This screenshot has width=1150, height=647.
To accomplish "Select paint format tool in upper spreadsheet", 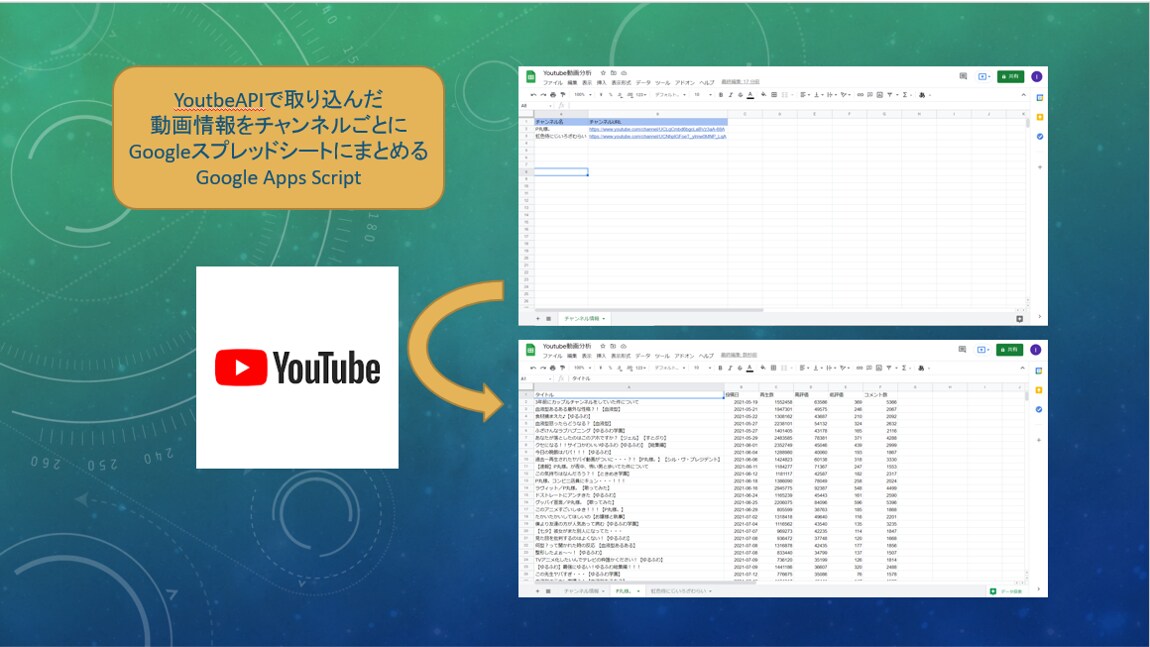I will pos(563,95).
